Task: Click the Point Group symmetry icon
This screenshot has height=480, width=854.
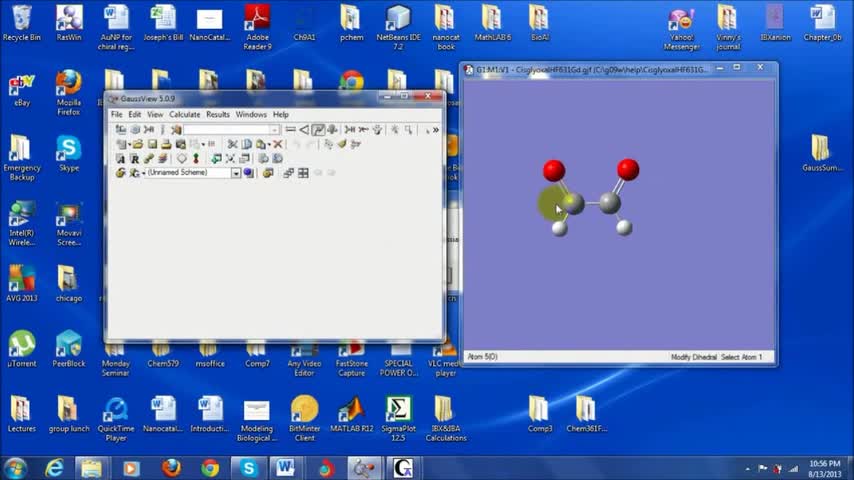Action: click(x=182, y=159)
